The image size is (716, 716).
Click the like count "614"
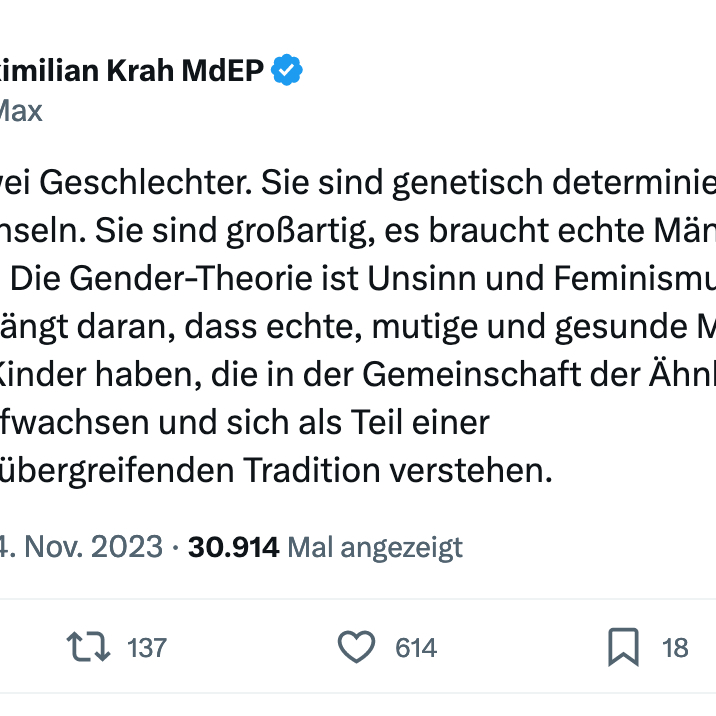(415, 648)
